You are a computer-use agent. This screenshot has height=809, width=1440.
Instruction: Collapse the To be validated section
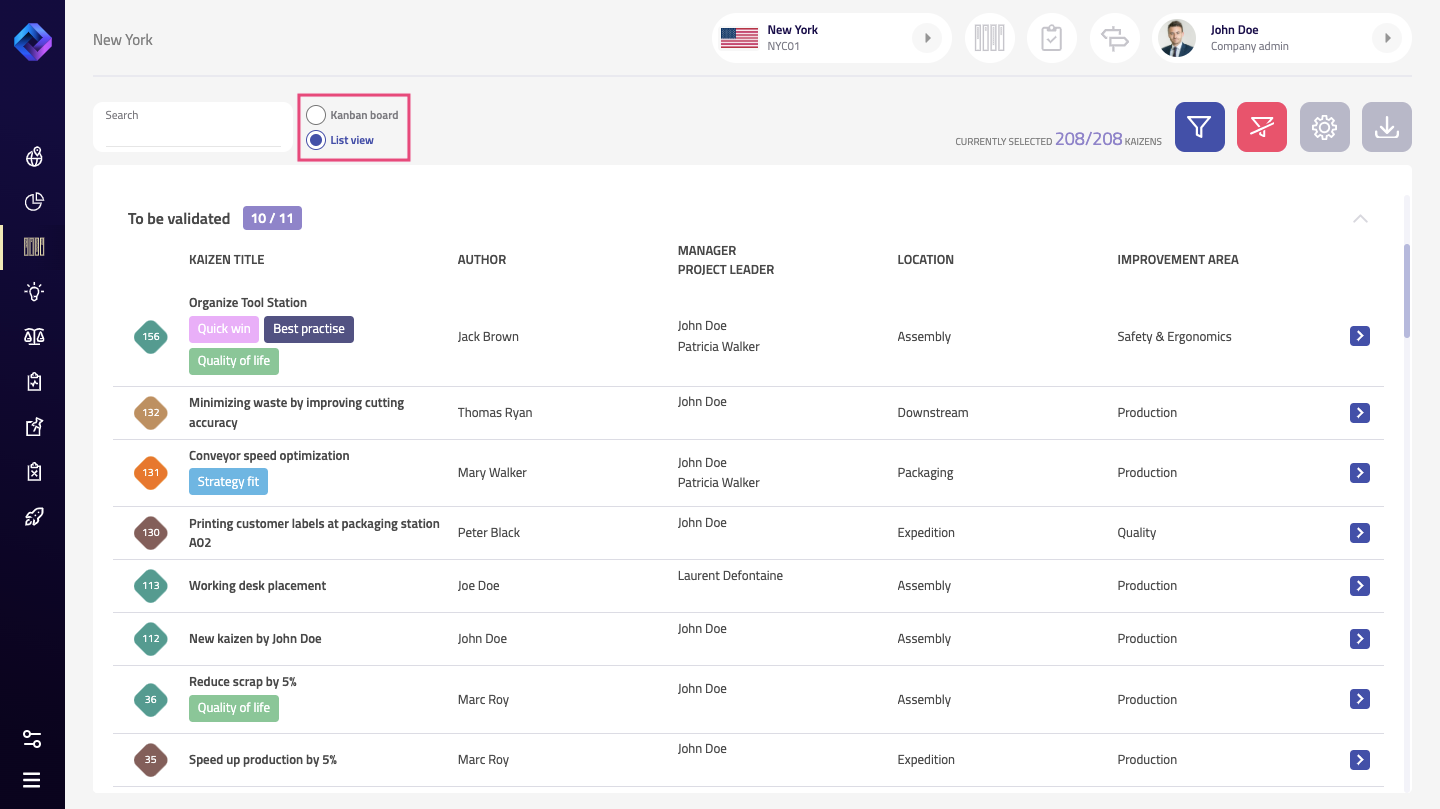coord(1360,219)
